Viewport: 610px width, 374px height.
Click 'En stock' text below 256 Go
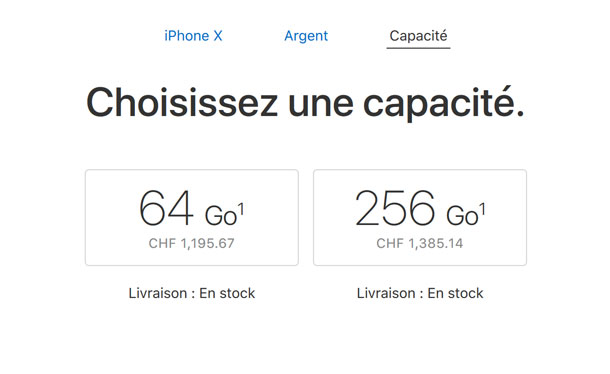coord(455,293)
